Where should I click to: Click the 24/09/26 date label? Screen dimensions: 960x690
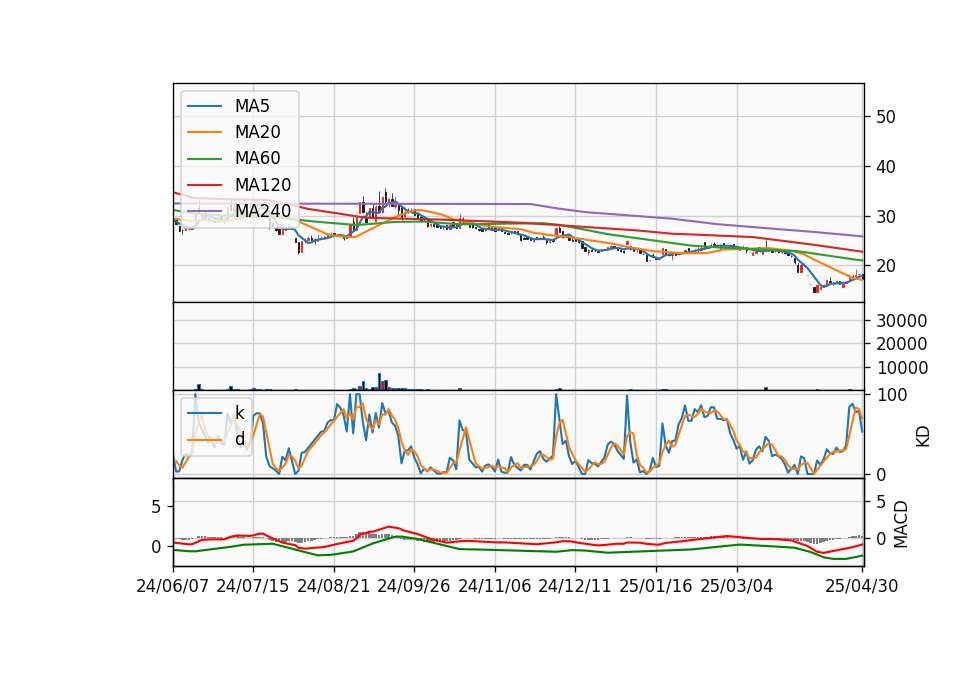(x=414, y=587)
